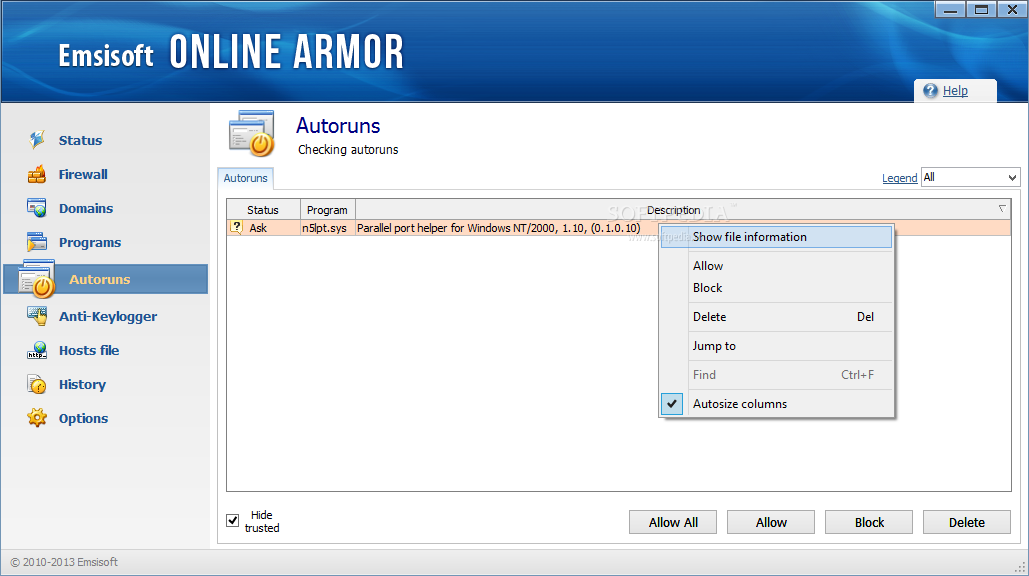Click the Status lightning icon in sidebar
The image size is (1029, 576).
coord(37,140)
